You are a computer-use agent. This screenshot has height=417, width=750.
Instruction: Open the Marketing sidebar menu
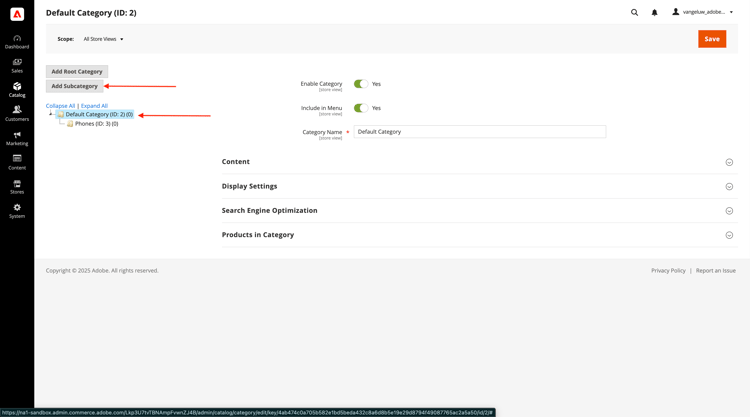(x=17, y=138)
